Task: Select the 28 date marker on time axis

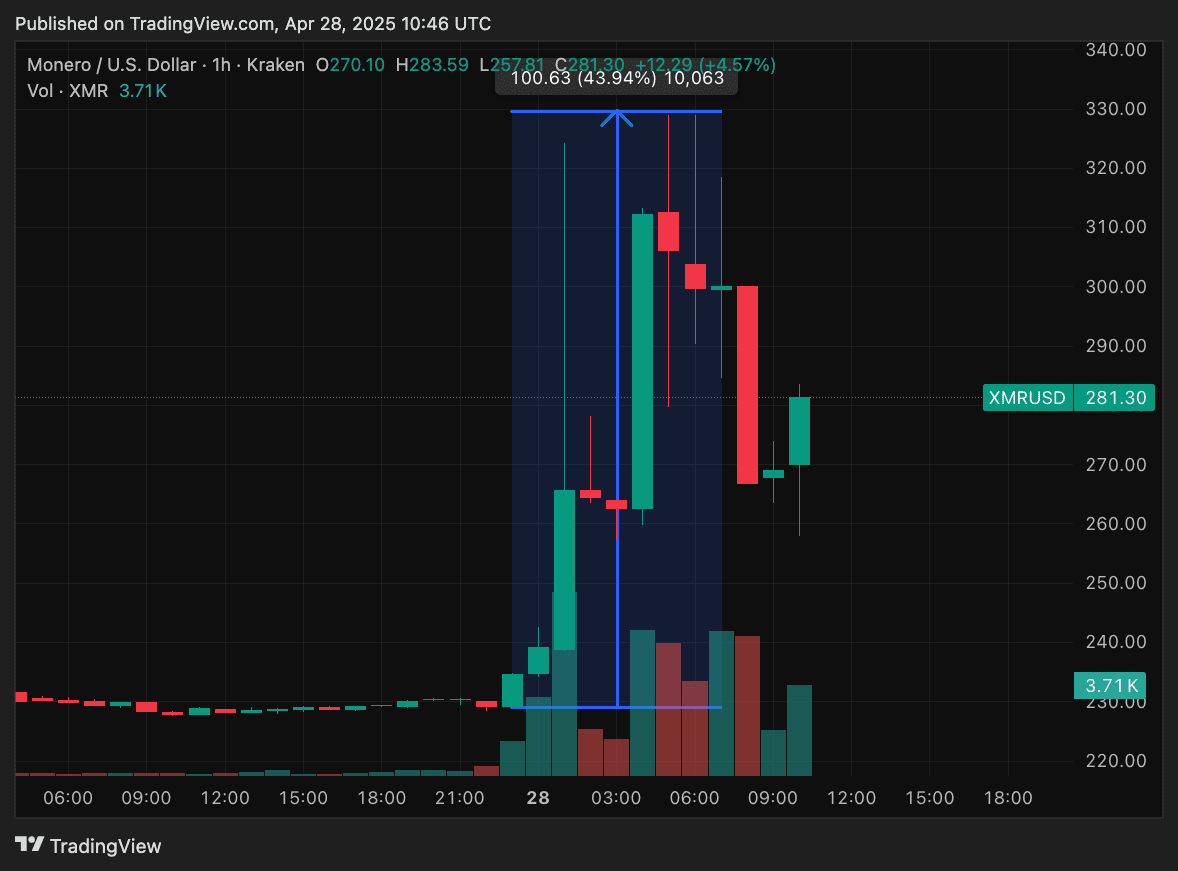Action: point(537,799)
